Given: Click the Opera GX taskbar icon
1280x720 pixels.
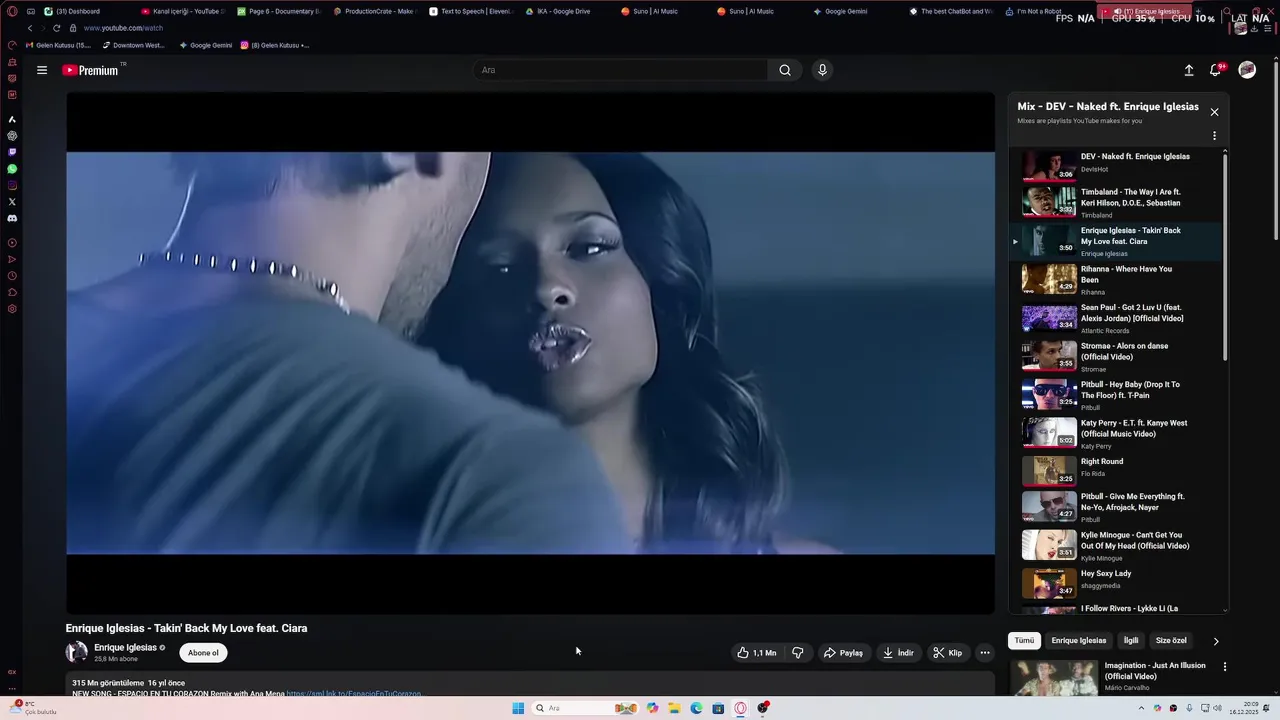Looking at the screenshot, I should (741, 708).
